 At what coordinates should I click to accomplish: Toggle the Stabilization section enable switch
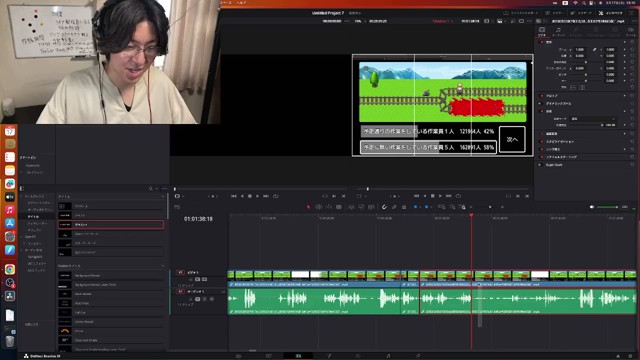(542, 141)
